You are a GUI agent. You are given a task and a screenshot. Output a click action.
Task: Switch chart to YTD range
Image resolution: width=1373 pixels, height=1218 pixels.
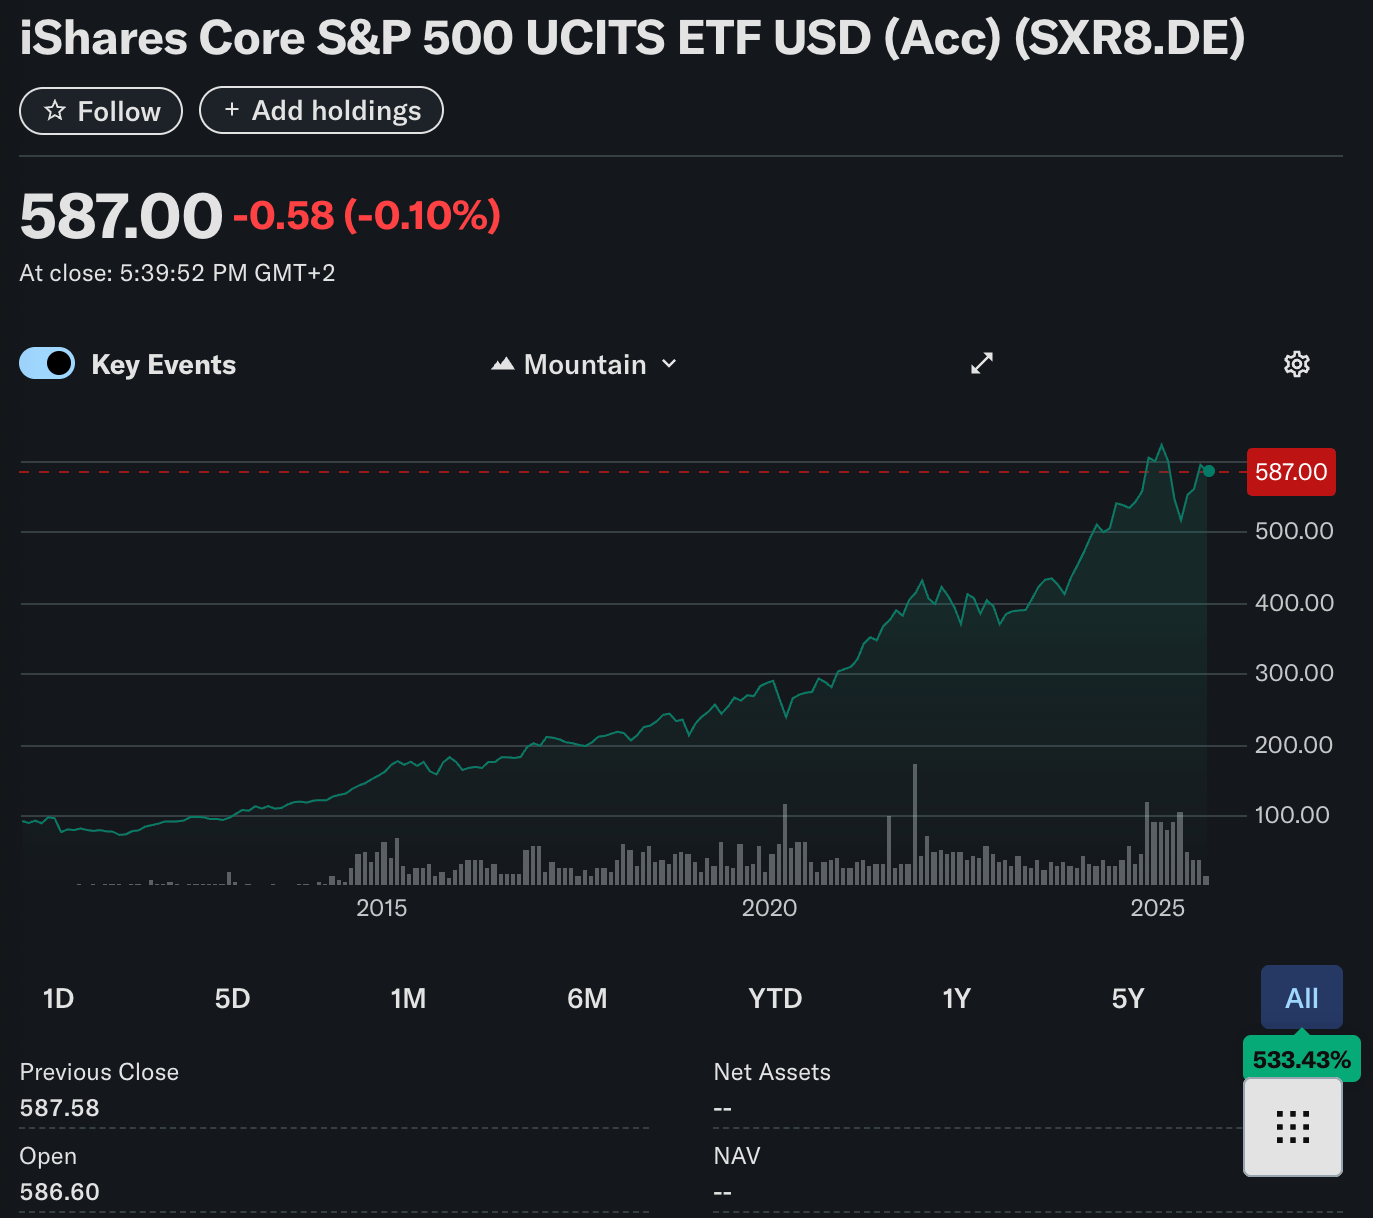tap(775, 998)
